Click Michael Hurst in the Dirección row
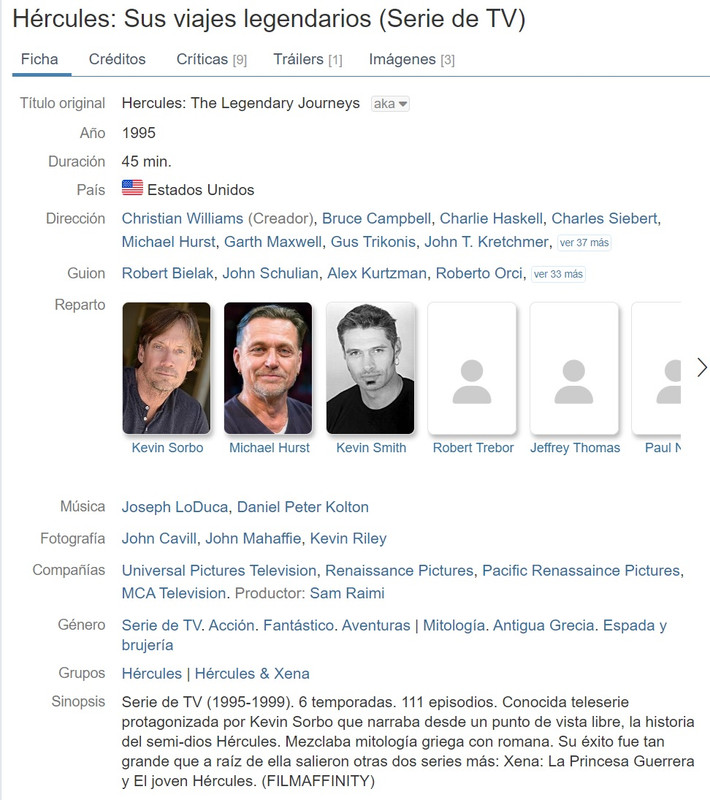The image size is (710, 800). 168,242
